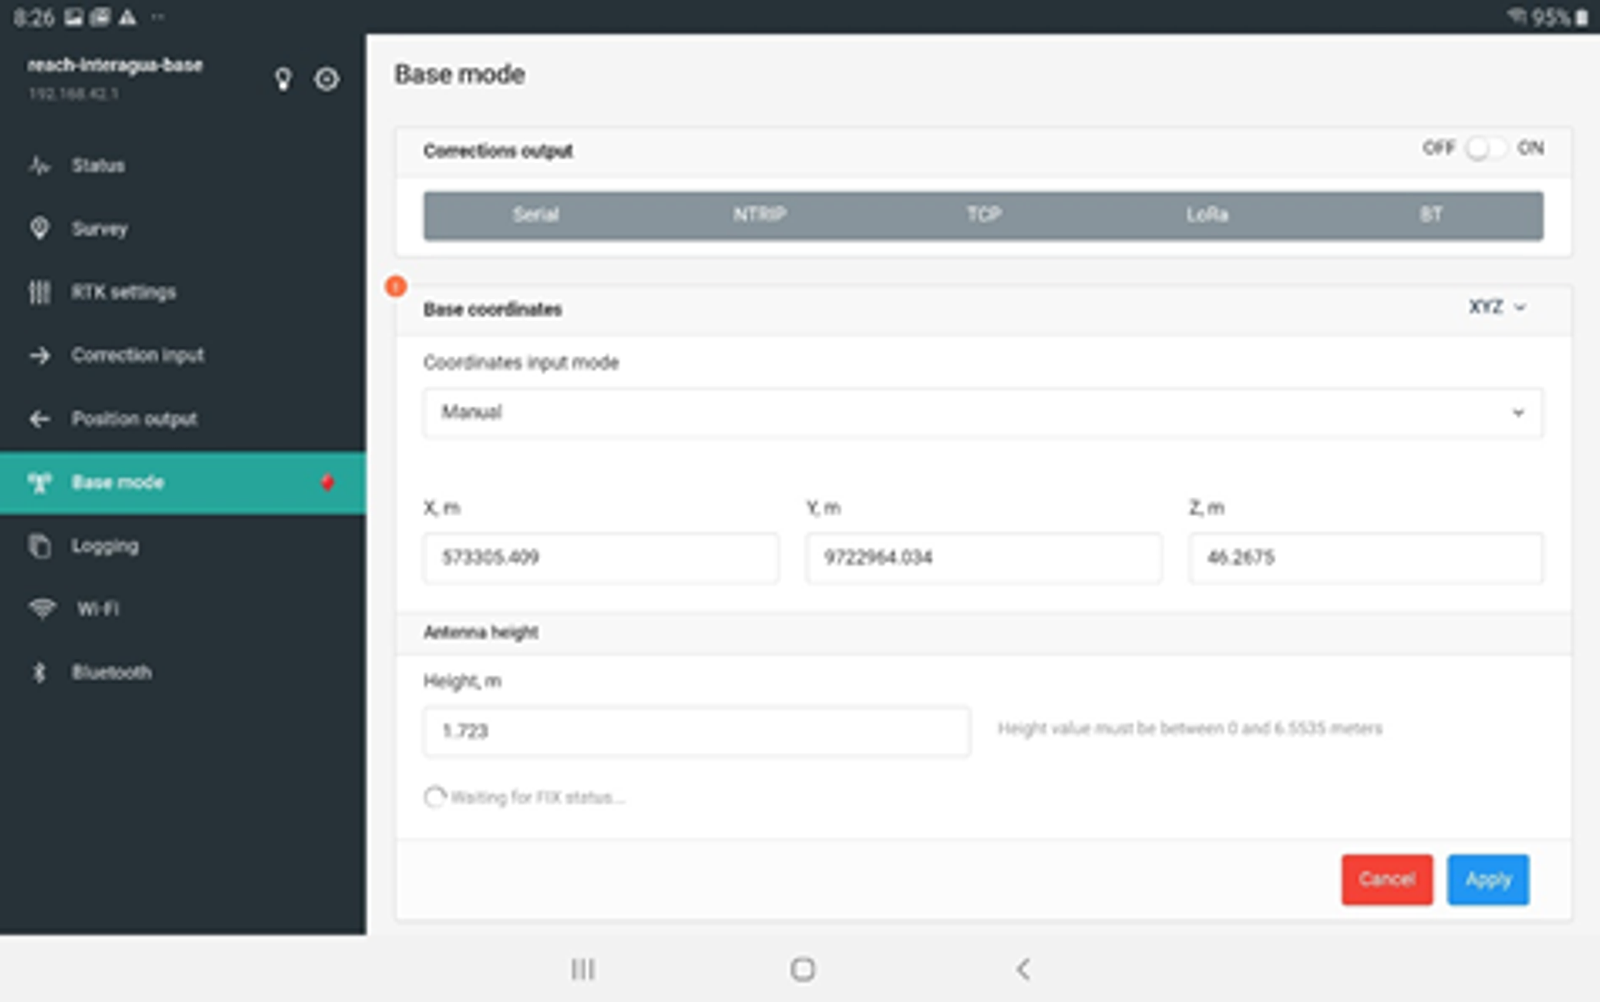Image resolution: width=1600 pixels, height=1002 pixels.
Task: Expand the XYZ coordinate format dropdown
Action: pyautogui.click(x=1497, y=307)
